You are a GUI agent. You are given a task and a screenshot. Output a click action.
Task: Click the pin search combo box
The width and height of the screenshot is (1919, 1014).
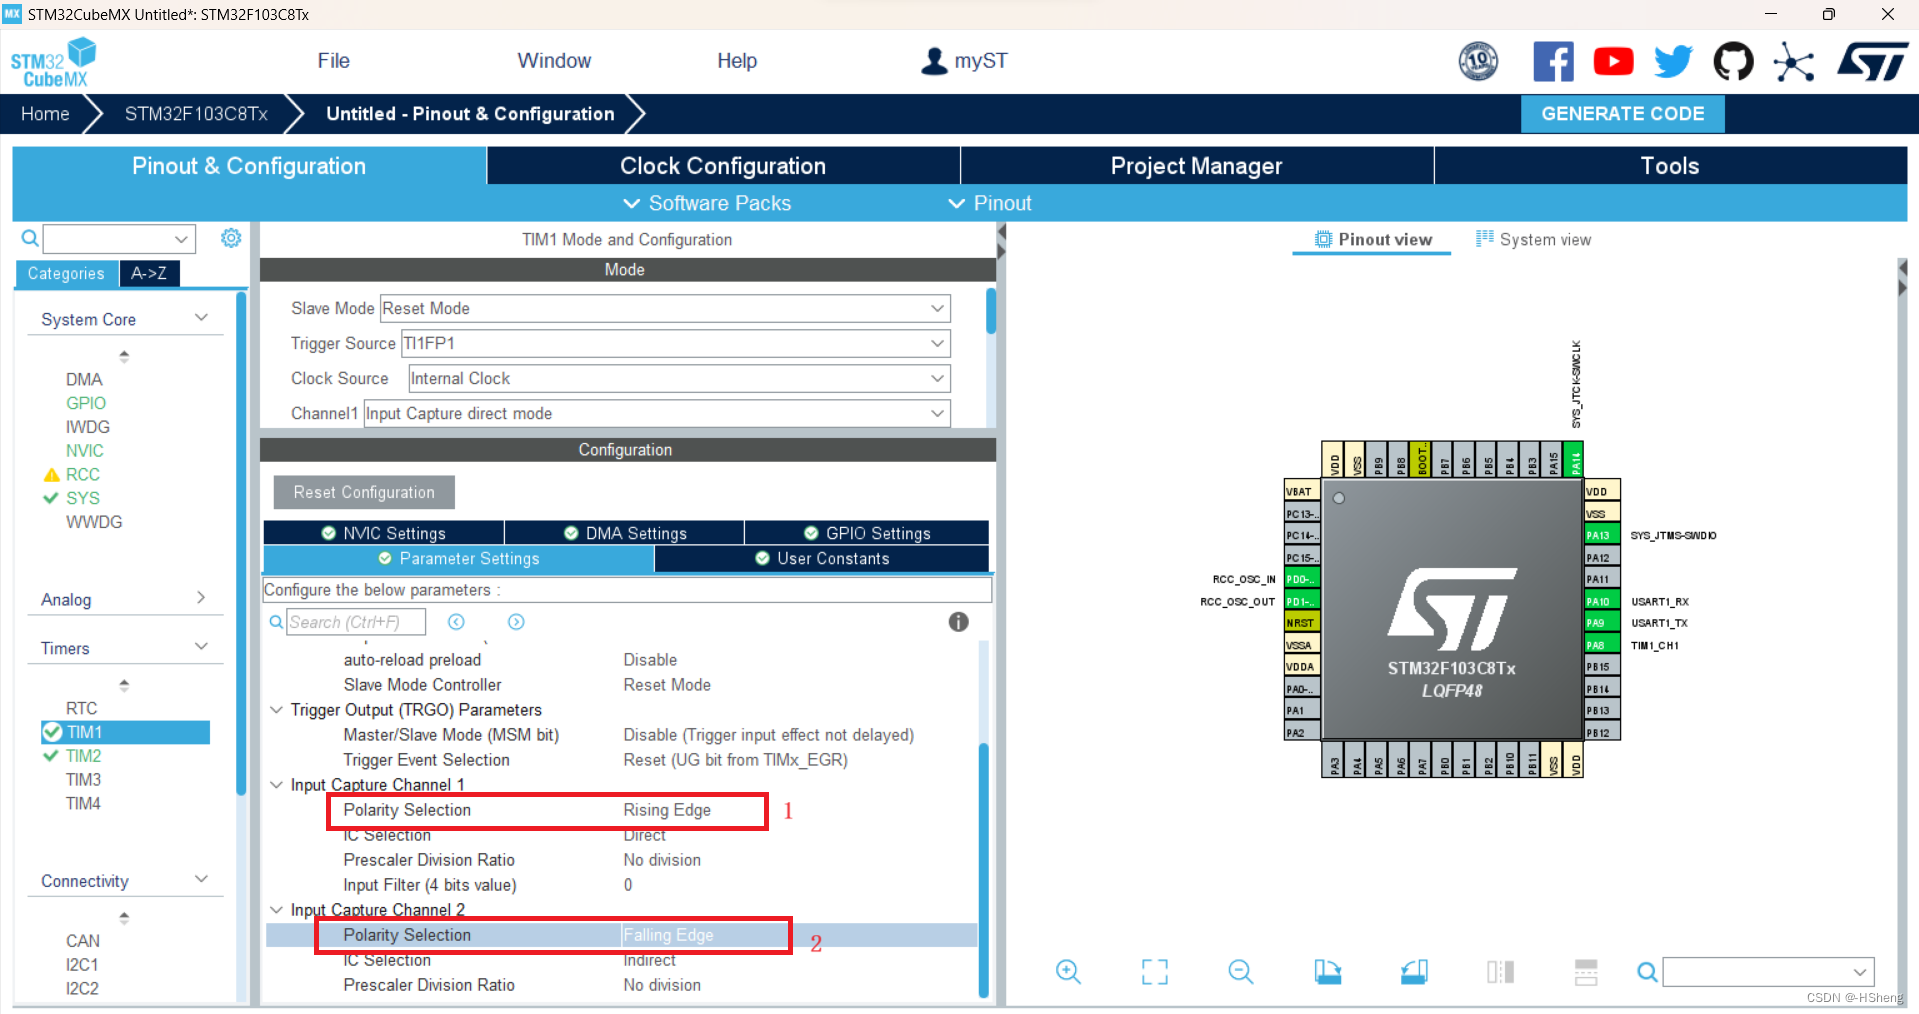point(1768,971)
